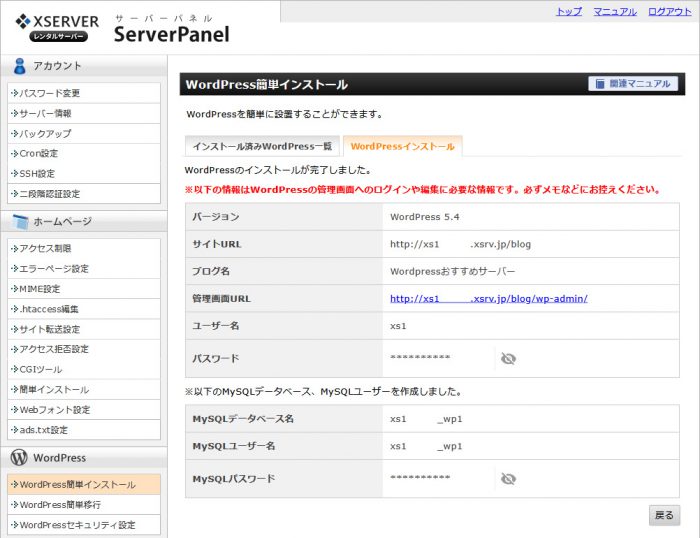Open the wp-admin 管理画面URL link
The width and height of the screenshot is (700, 538).
pyautogui.click(x=489, y=299)
